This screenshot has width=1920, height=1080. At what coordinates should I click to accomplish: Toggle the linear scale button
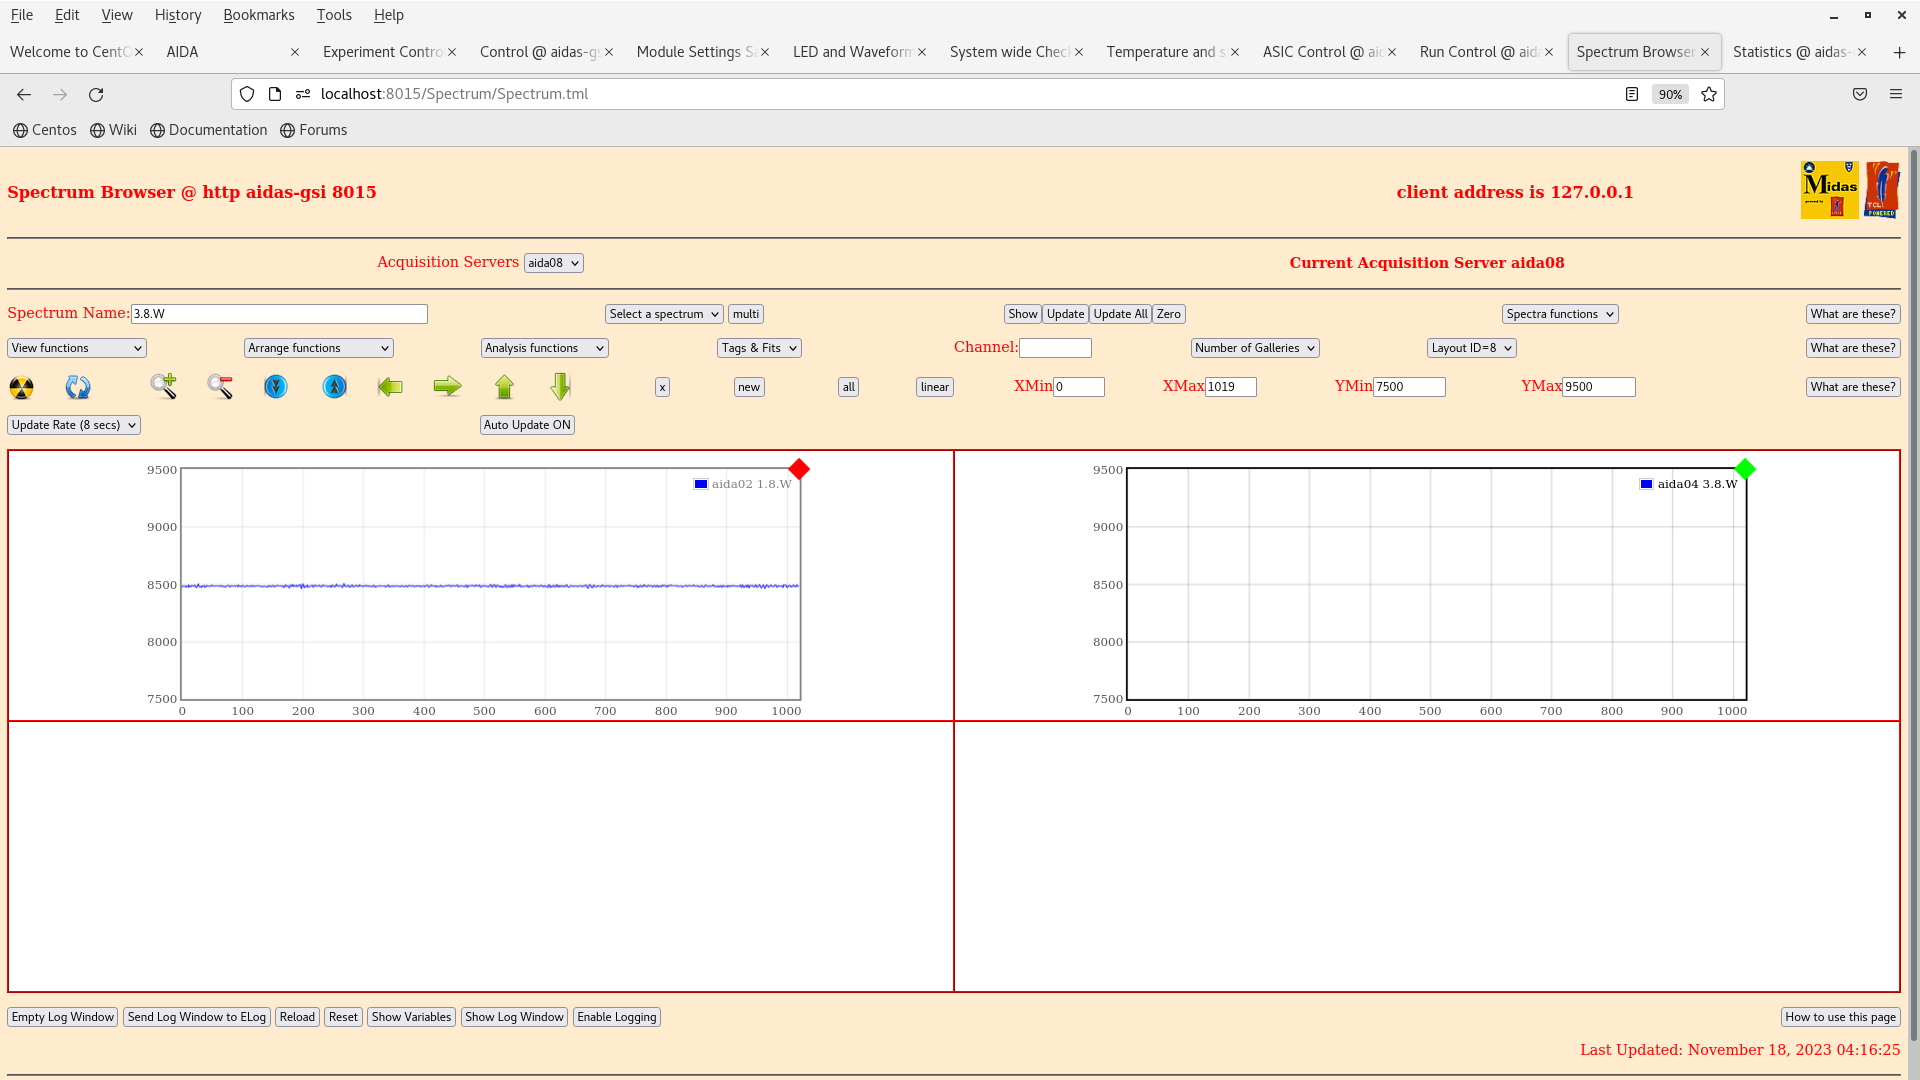click(934, 387)
